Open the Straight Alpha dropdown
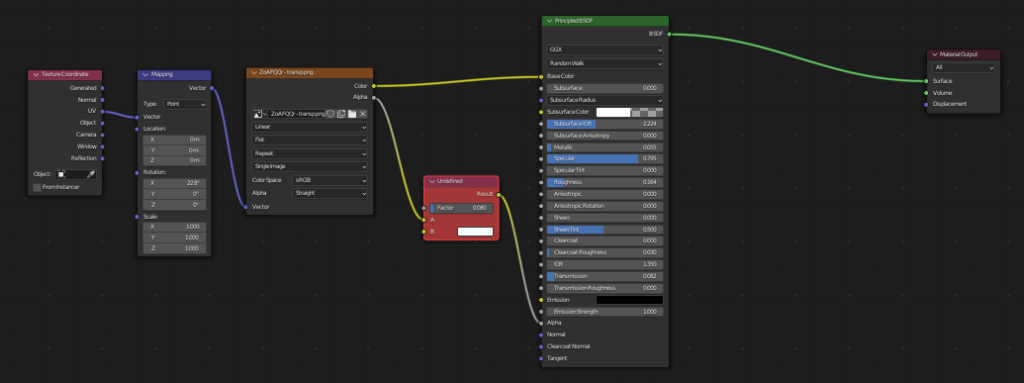The image size is (1024, 383). click(x=330, y=193)
